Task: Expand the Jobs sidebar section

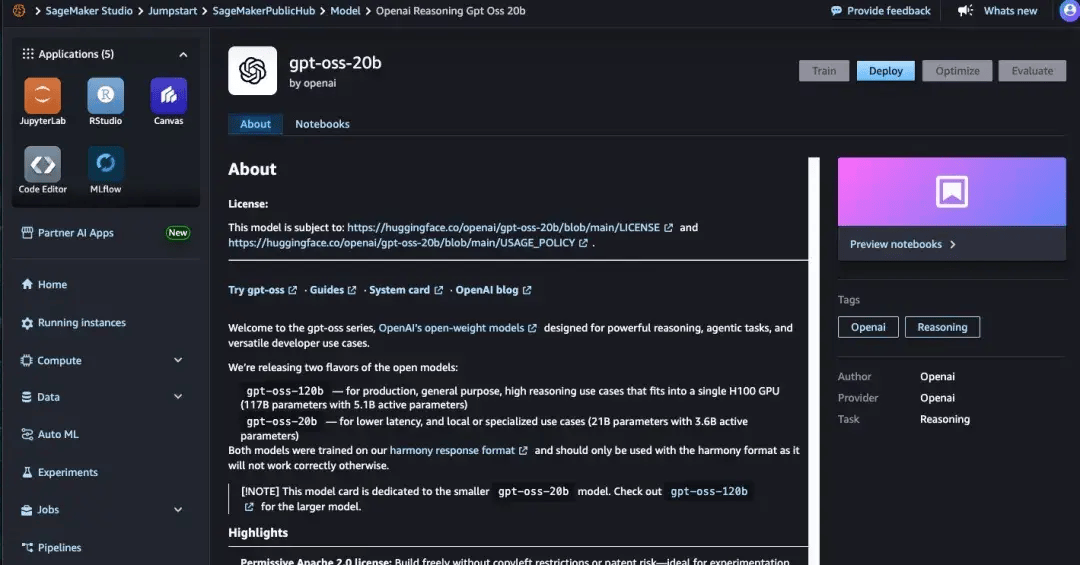Action: [178, 510]
